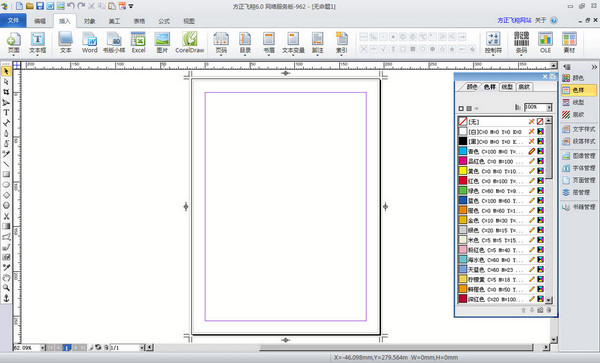Insert a 文本框 text box
Screen dimensions: 600x363
pyautogui.click(x=38, y=42)
